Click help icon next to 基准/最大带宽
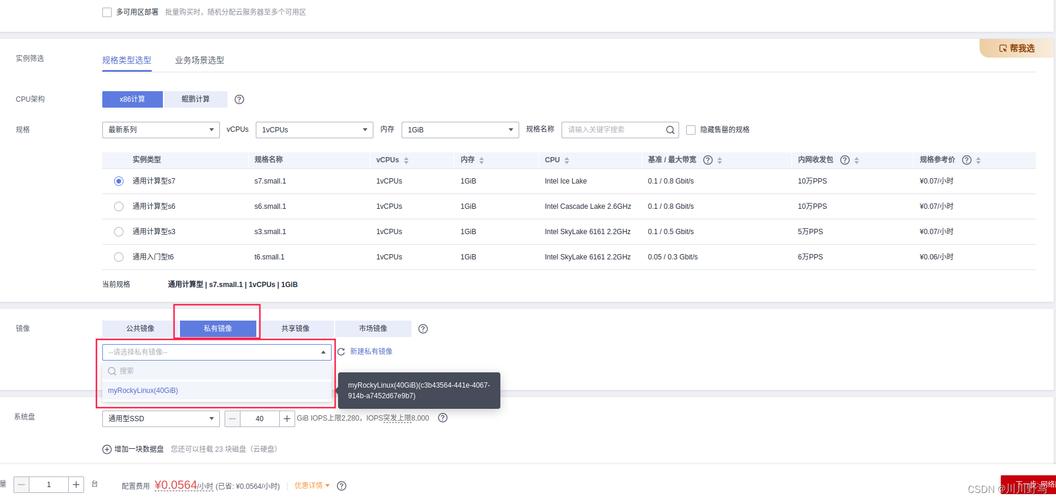The width and height of the screenshot is (1056, 500). pos(708,160)
